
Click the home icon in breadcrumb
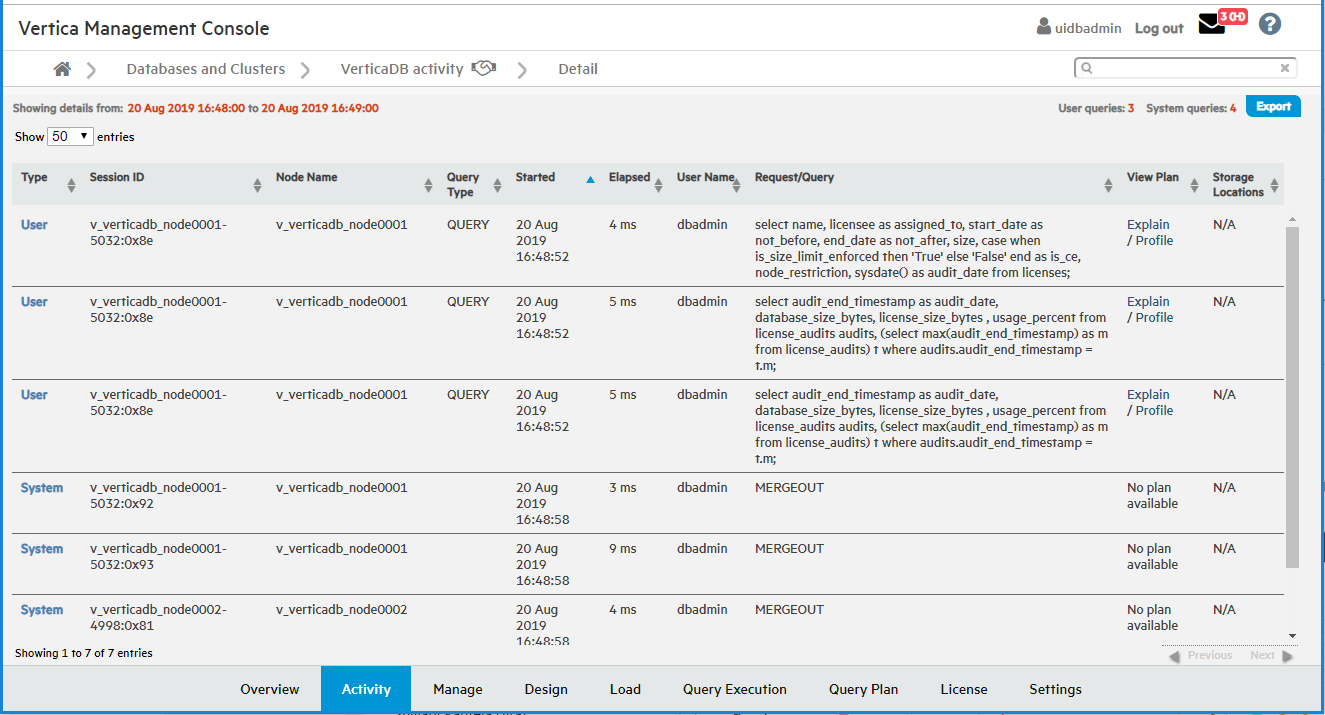[x=62, y=69]
